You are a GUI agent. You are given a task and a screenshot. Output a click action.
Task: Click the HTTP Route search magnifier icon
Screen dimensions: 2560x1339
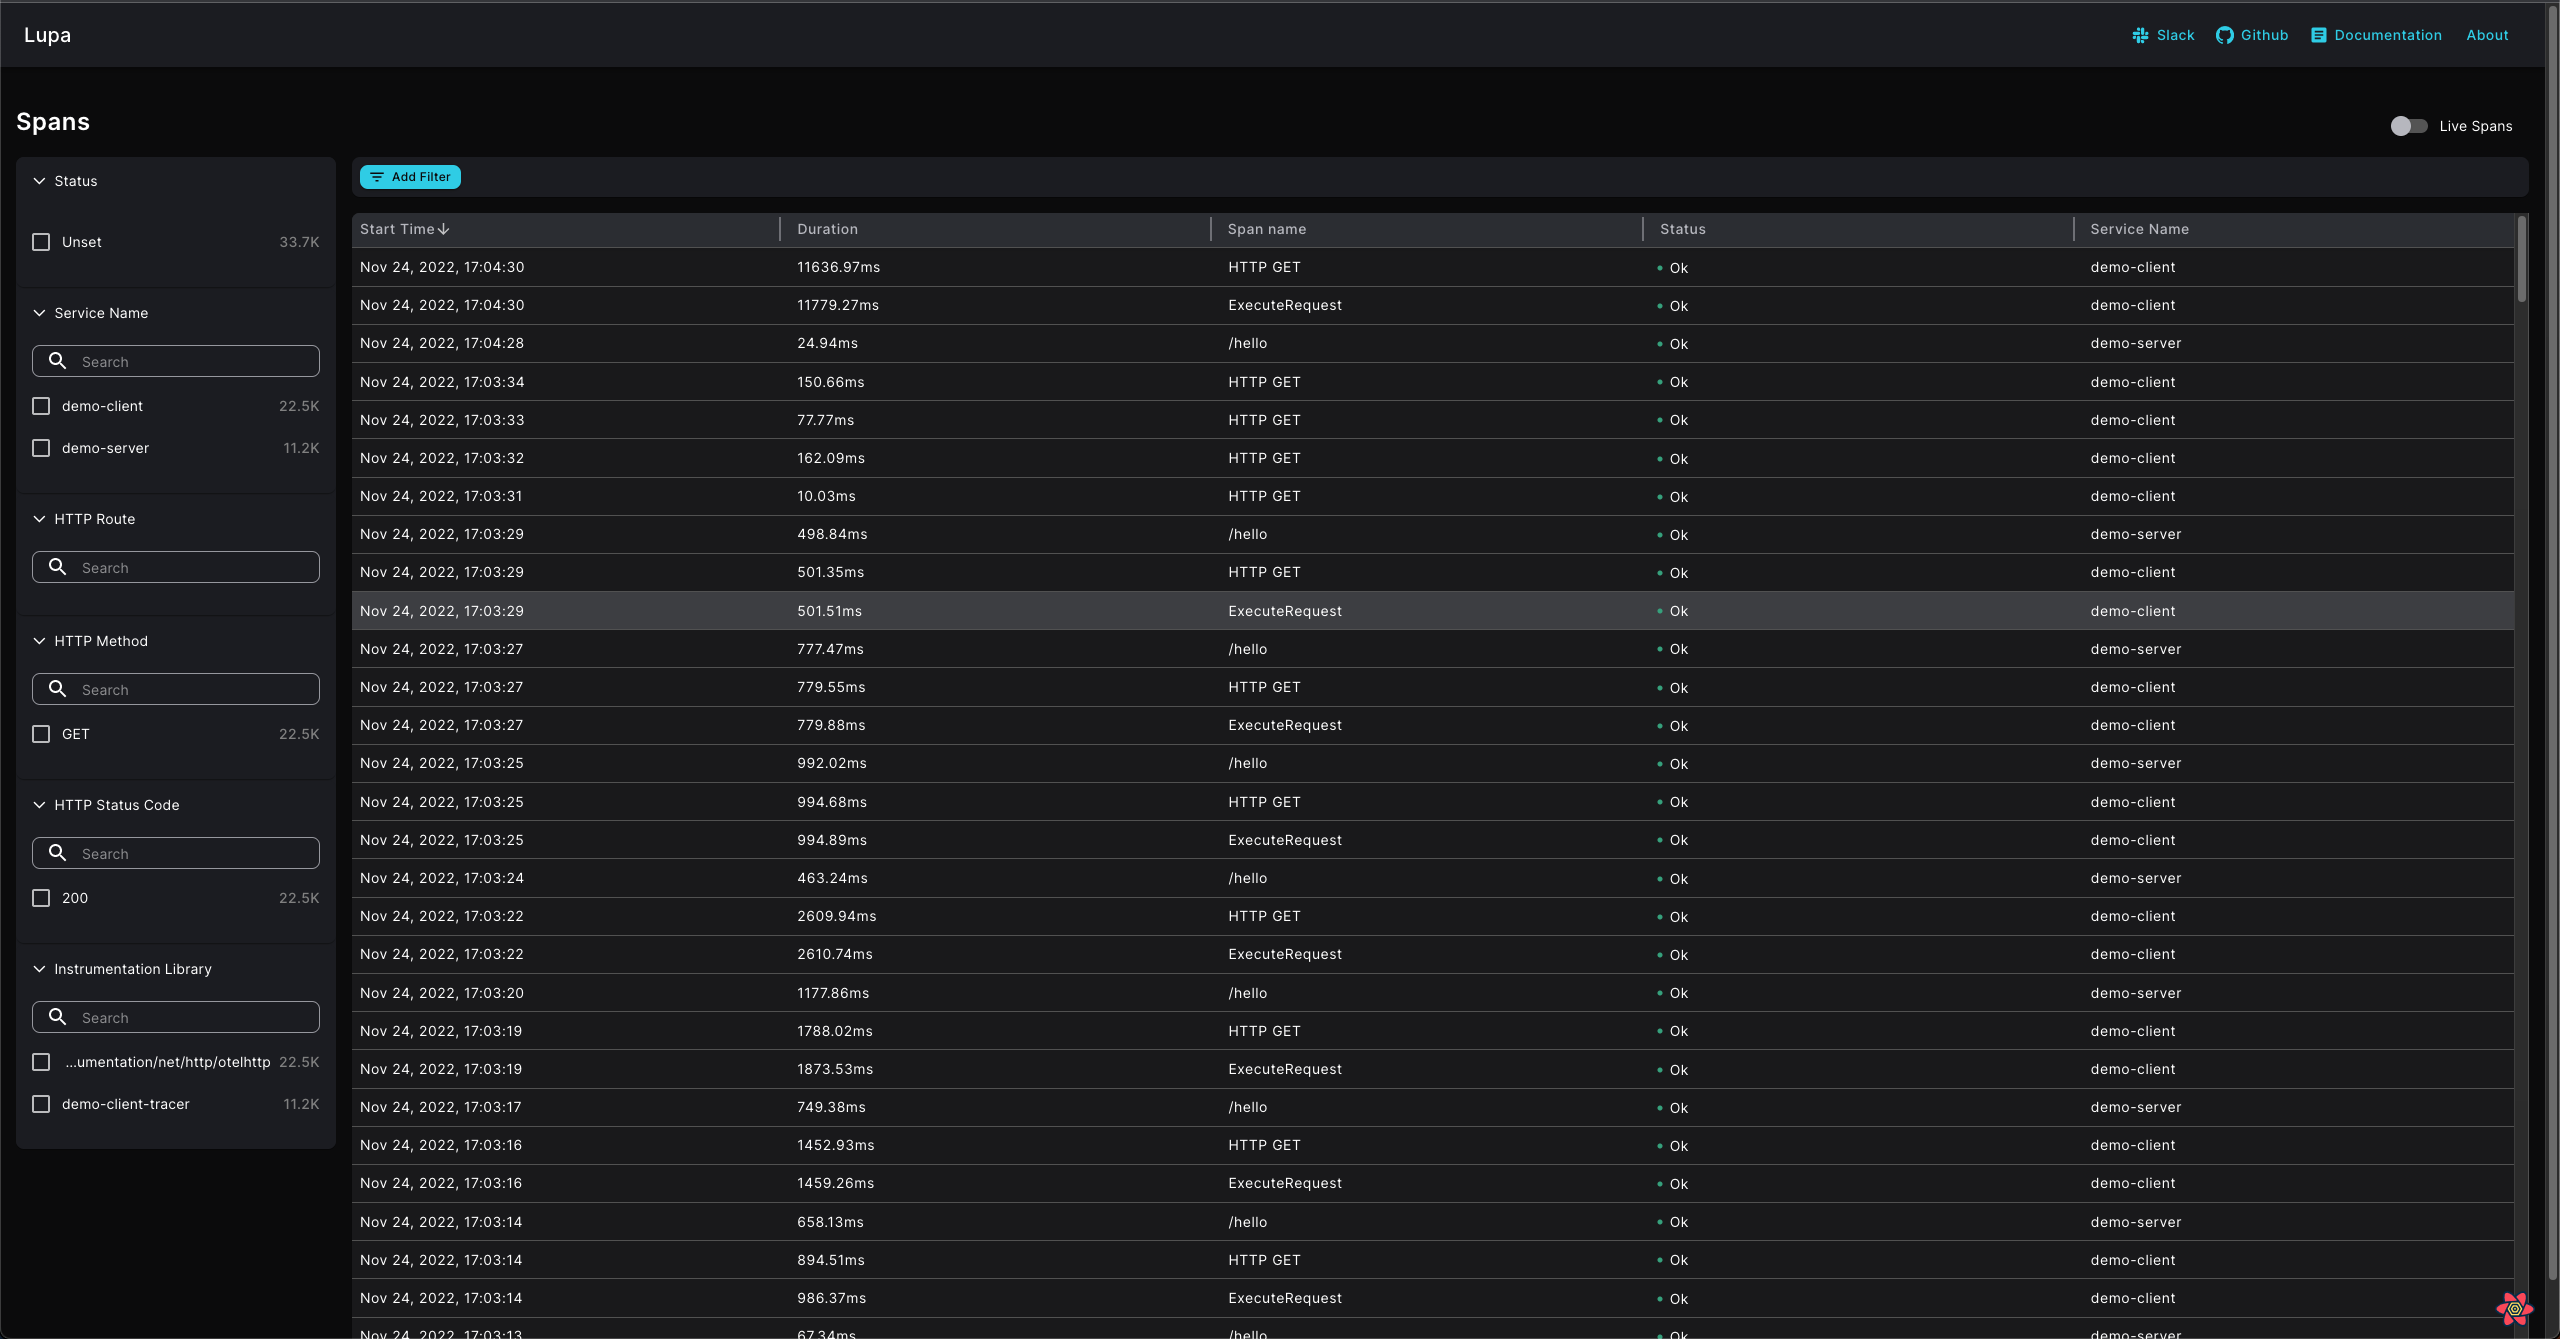(58, 567)
